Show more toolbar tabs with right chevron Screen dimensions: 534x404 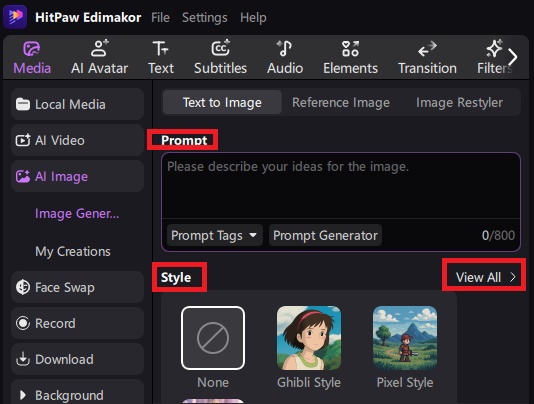513,57
